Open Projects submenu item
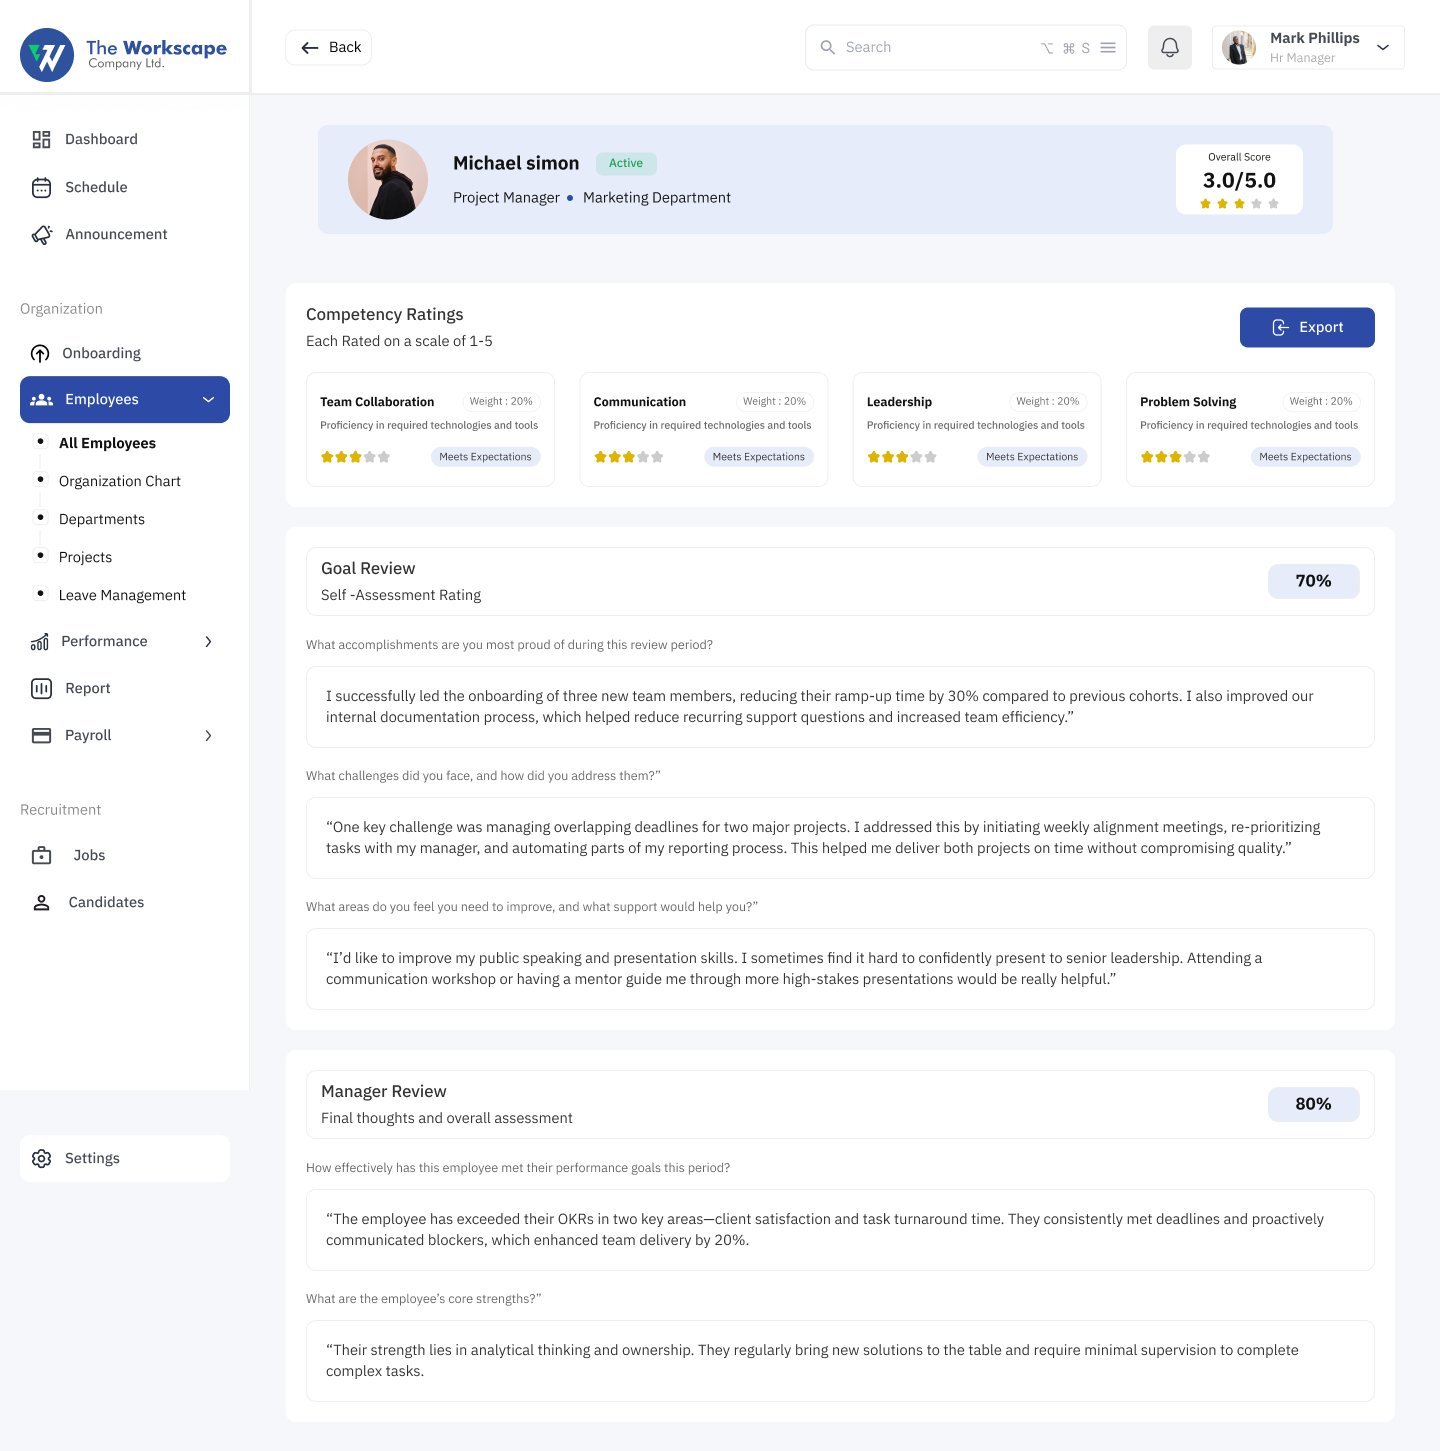The height and width of the screenshot is (1451, 1440). tap(85, 557)
